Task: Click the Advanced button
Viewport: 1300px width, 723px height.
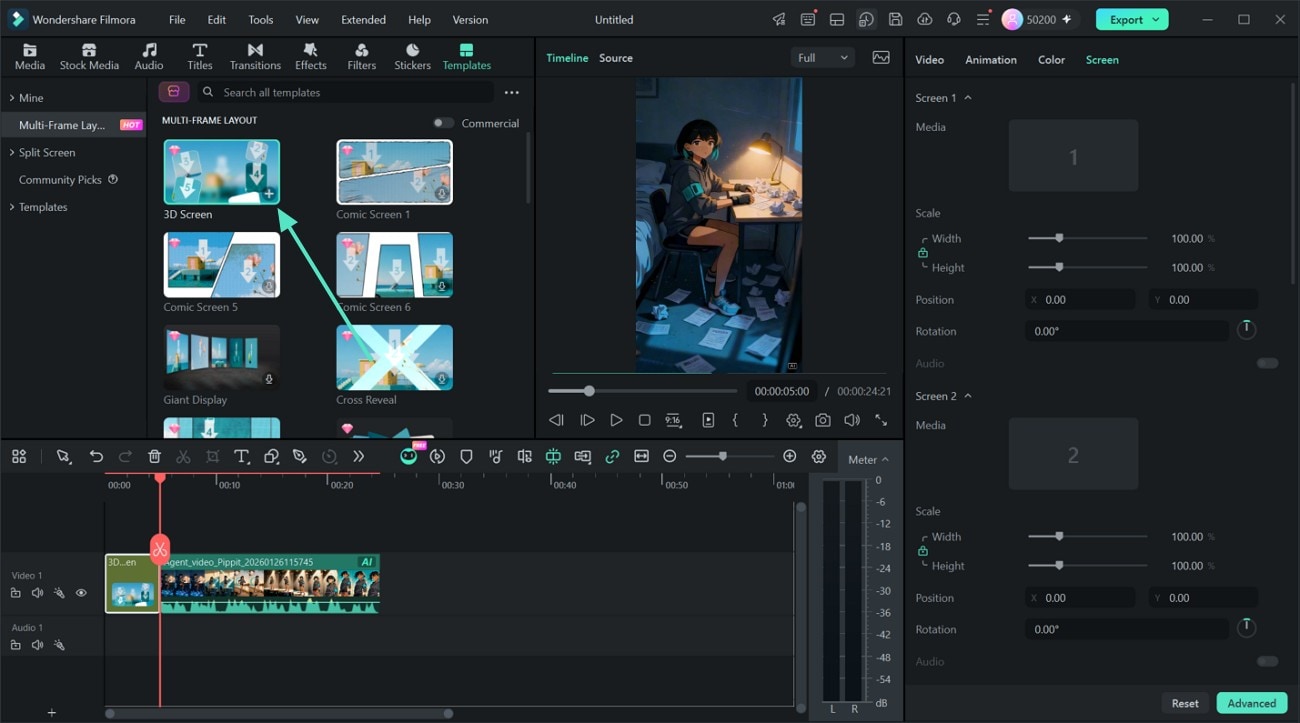Action: click(1251, 703)
